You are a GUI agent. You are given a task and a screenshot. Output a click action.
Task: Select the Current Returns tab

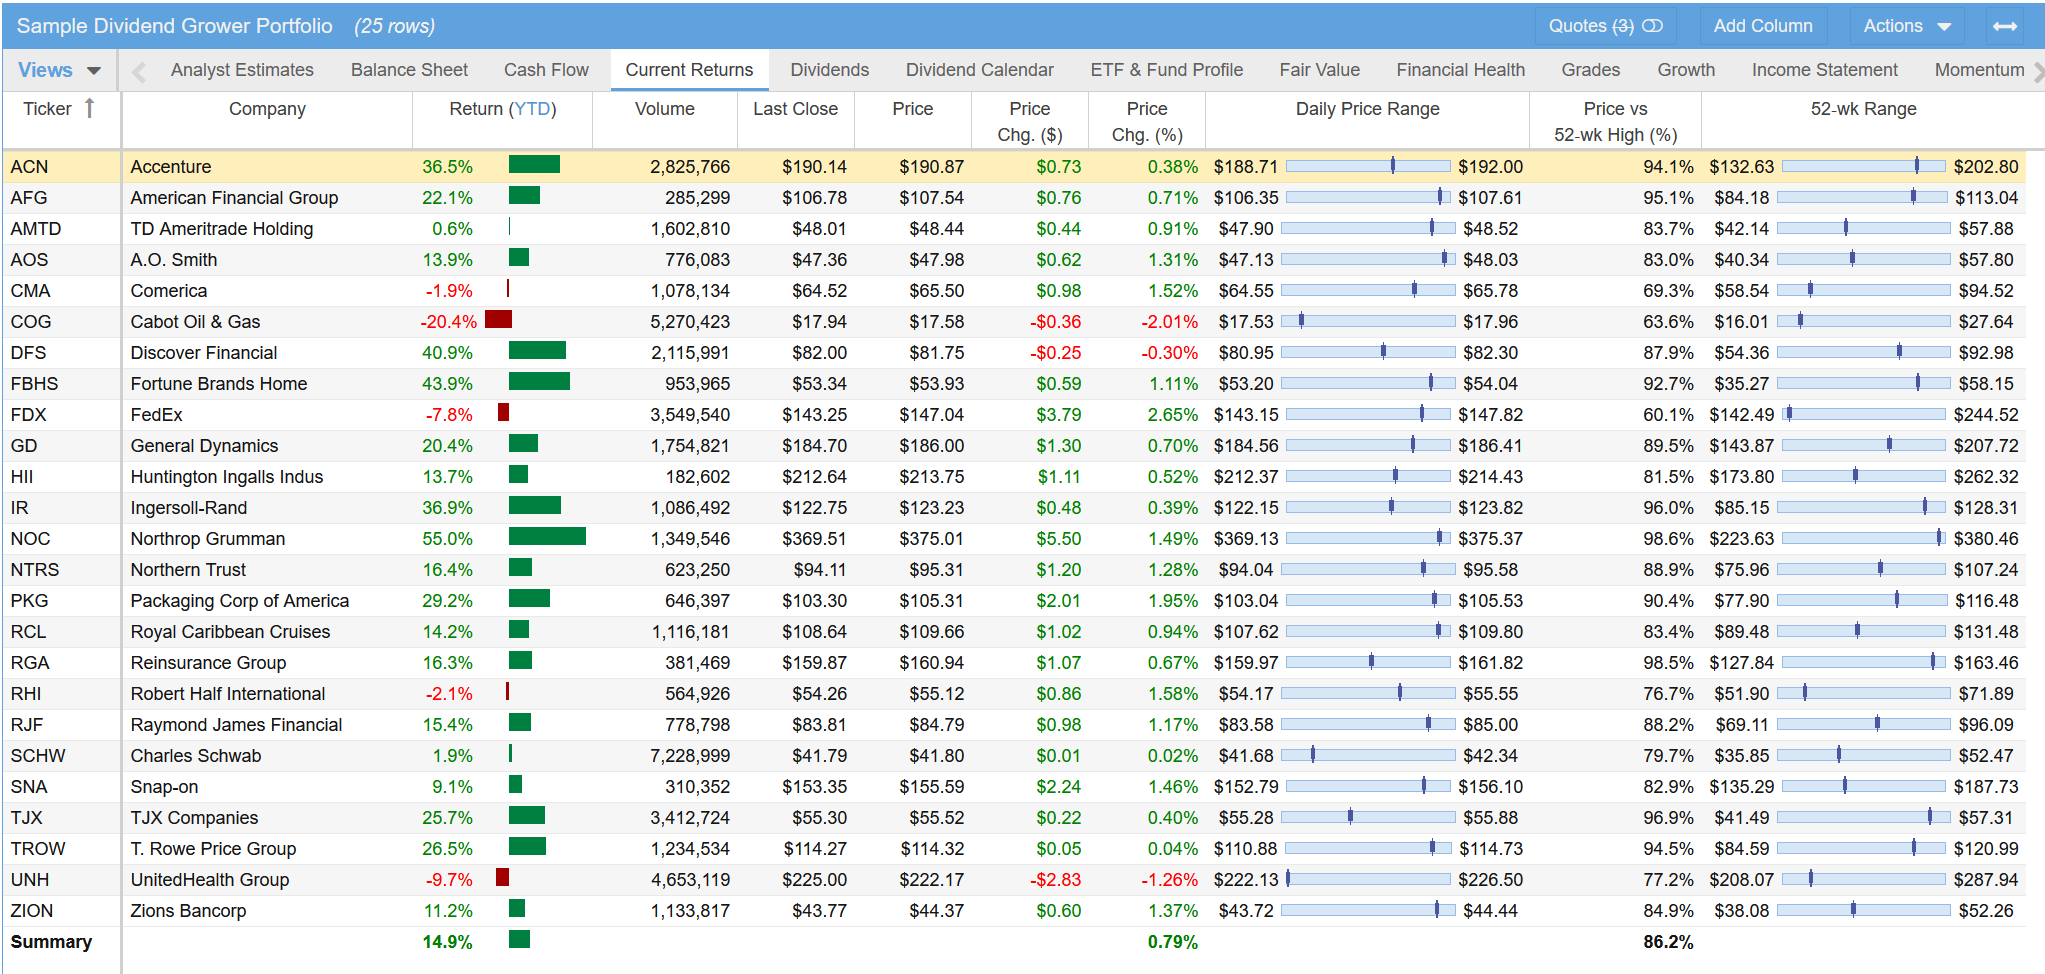[689, 70]
